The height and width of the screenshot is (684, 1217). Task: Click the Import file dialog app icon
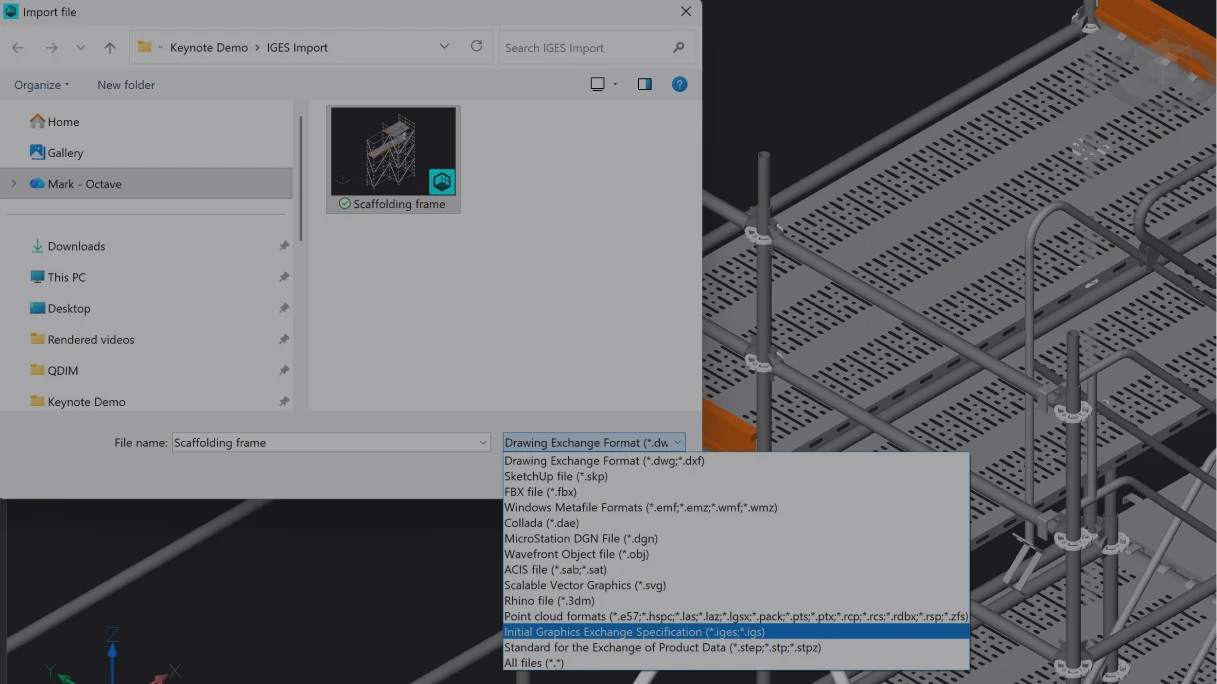11,12
